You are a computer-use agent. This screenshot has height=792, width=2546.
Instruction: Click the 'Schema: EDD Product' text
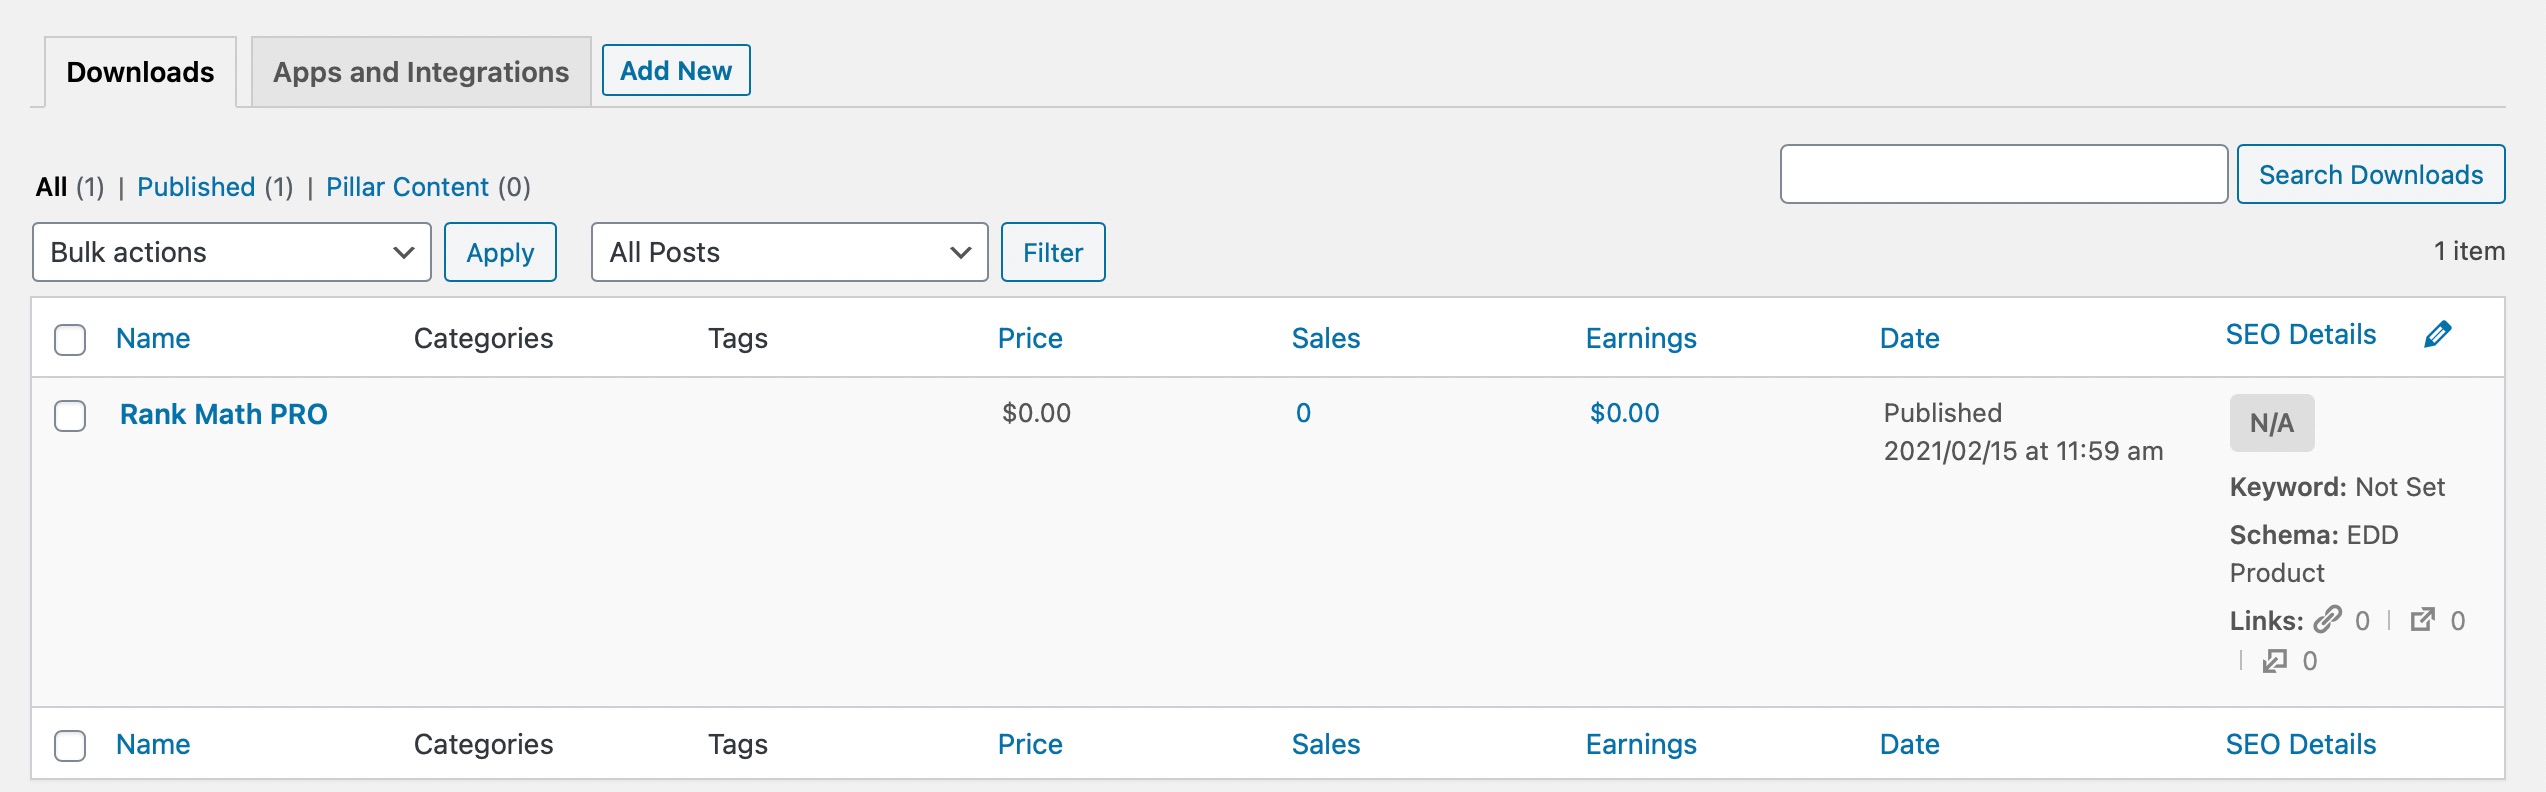point(2314,554)
